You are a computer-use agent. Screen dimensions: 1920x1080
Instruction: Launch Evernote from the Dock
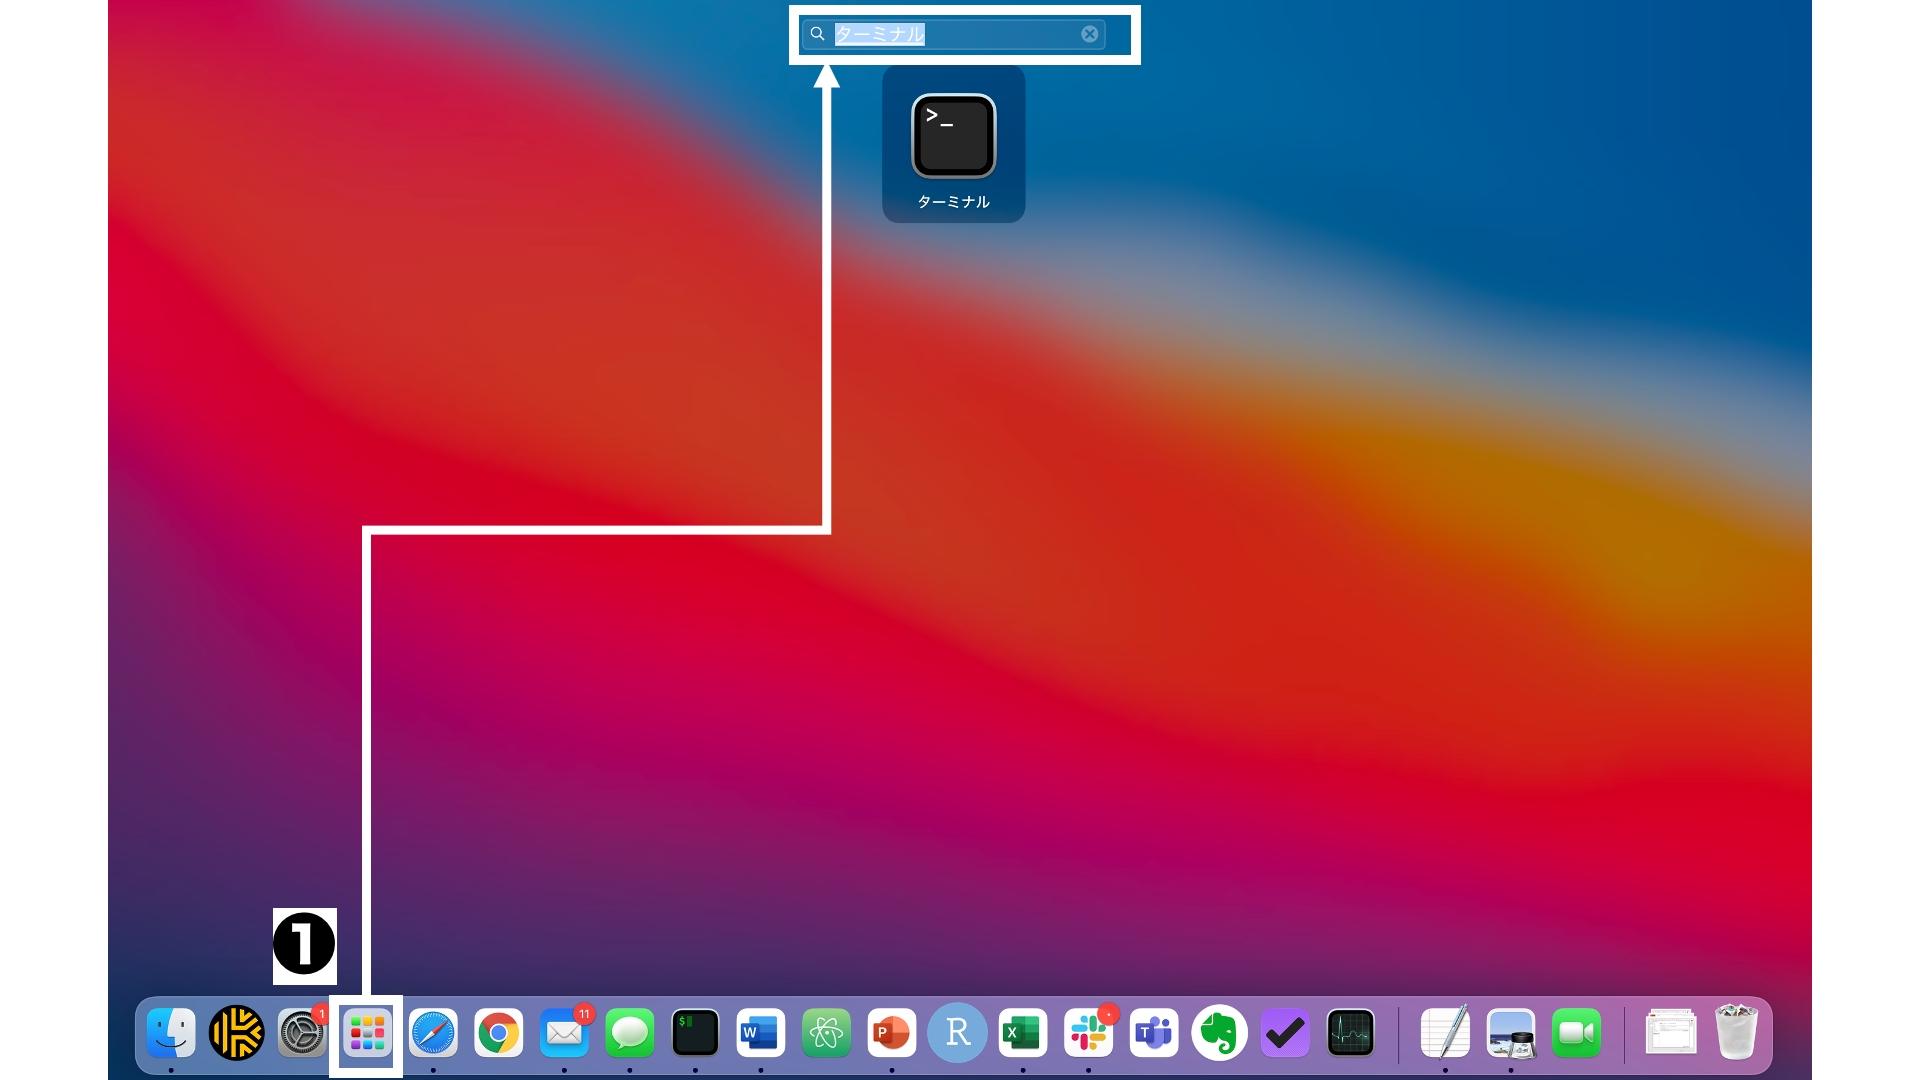point(1219,1033)
